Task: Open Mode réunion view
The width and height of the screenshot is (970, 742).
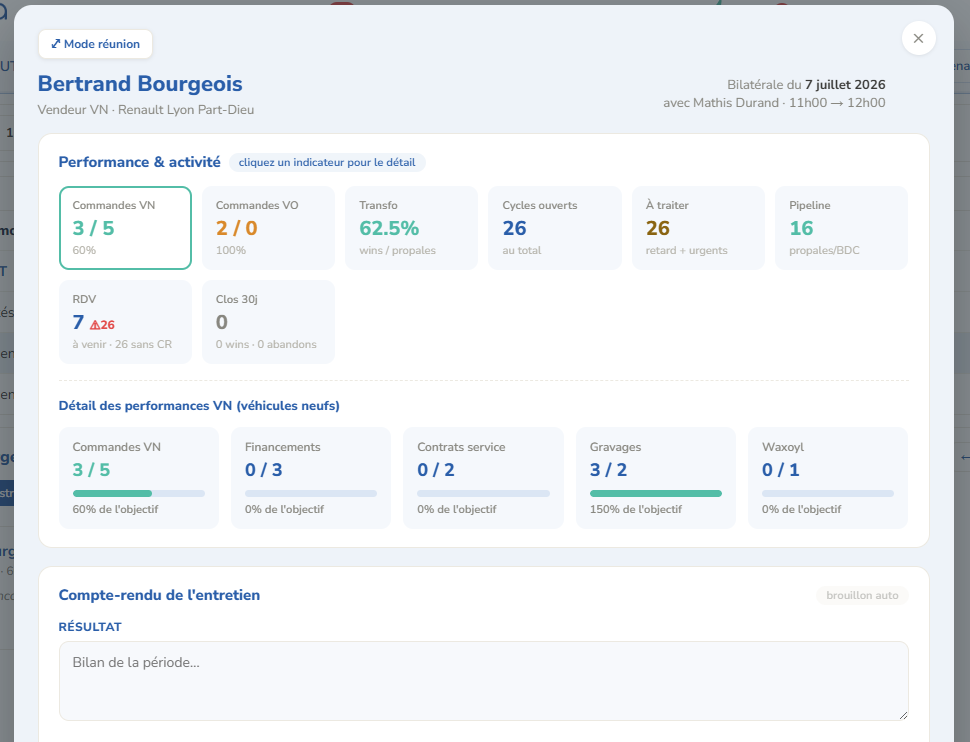Action: click(x=95, y=44)
